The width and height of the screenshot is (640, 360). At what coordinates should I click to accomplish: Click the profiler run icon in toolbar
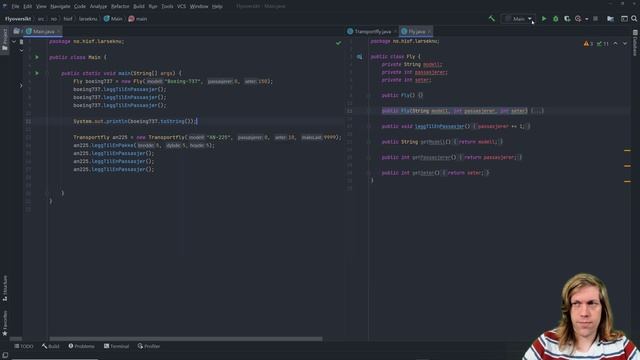tap(578, 19)
